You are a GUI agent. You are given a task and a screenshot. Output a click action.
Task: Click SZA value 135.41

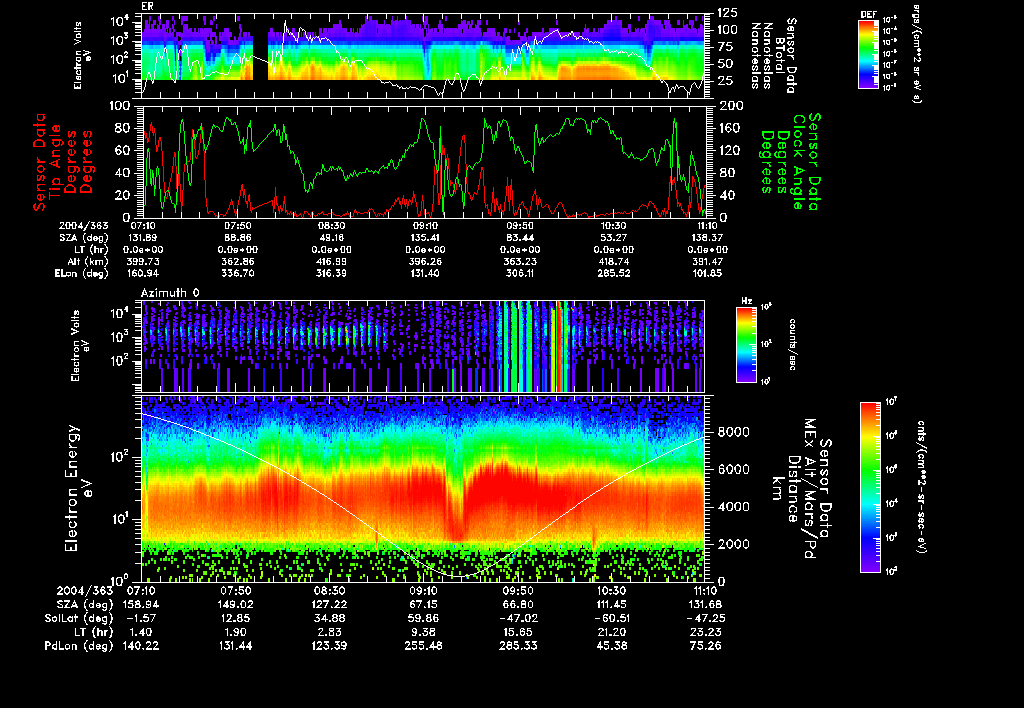click(x=425, y=238)
